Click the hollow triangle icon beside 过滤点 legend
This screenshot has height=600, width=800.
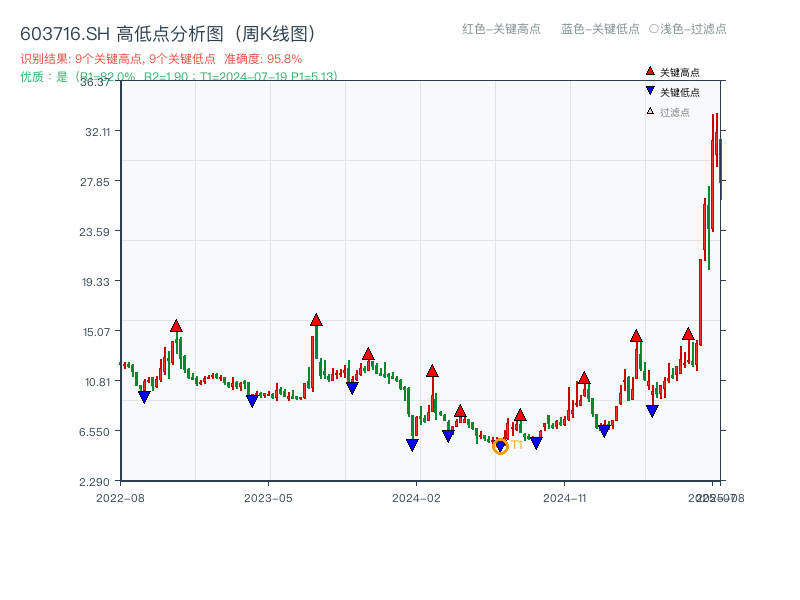[x=650, y=111]
